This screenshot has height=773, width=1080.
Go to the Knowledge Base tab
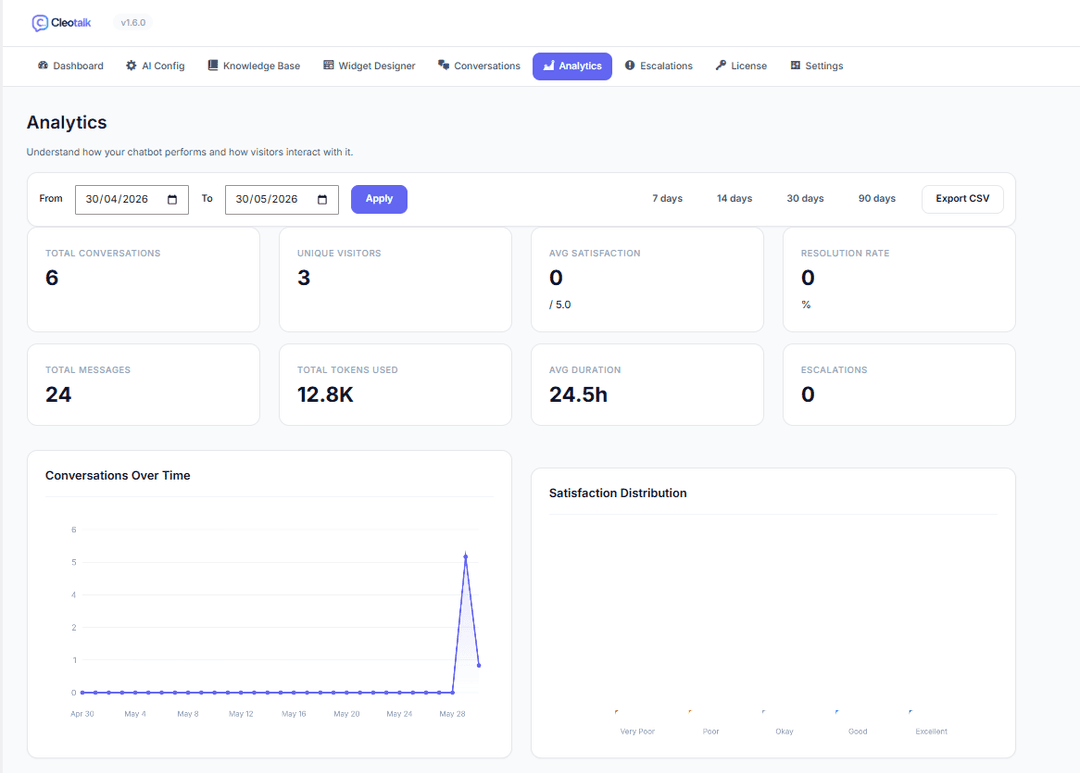(x=254, y=66)
